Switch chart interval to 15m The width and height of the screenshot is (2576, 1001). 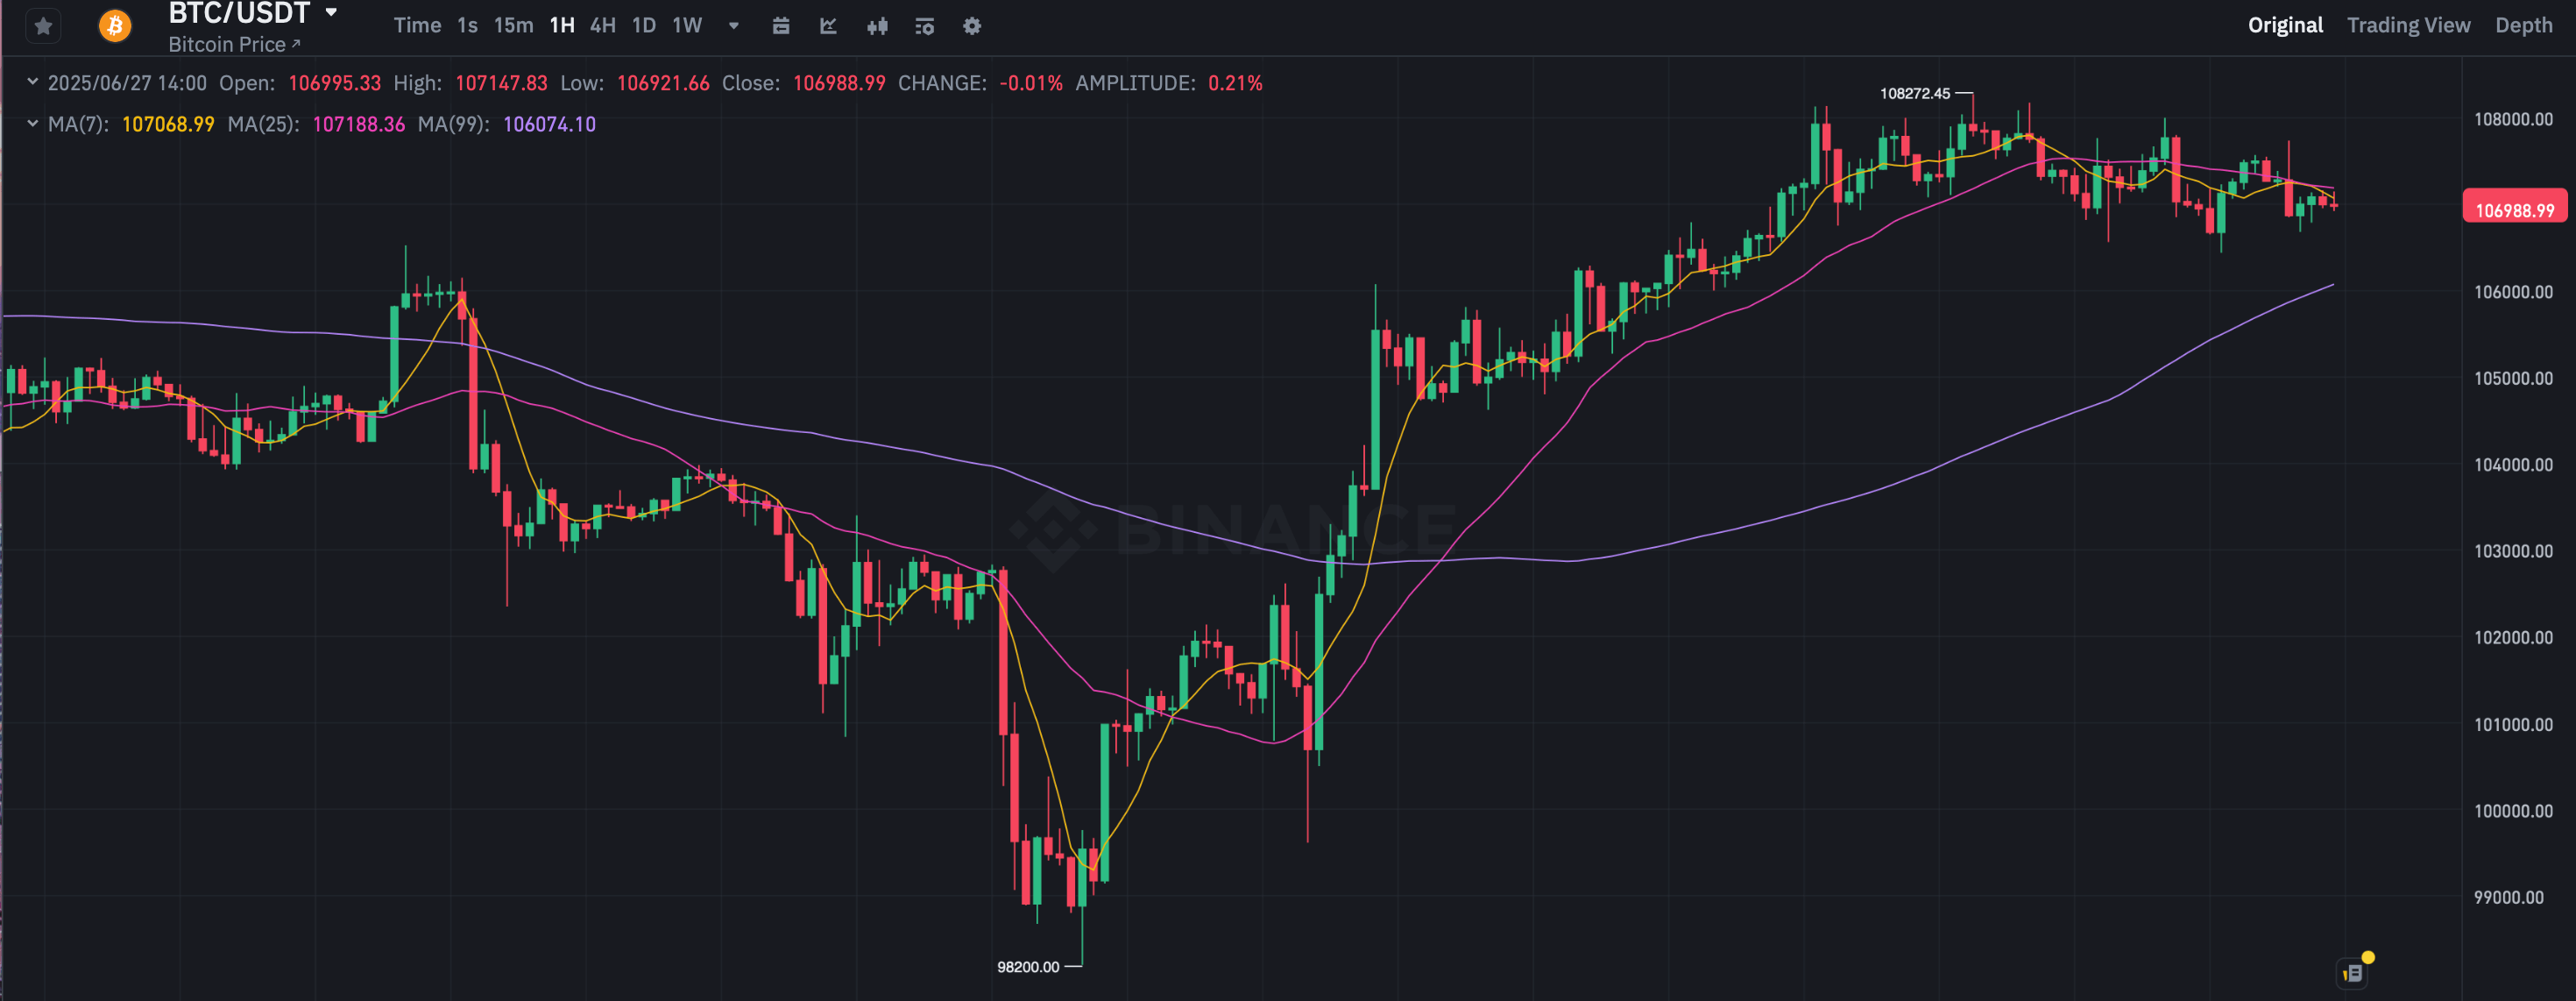click(x=513, y=25)
